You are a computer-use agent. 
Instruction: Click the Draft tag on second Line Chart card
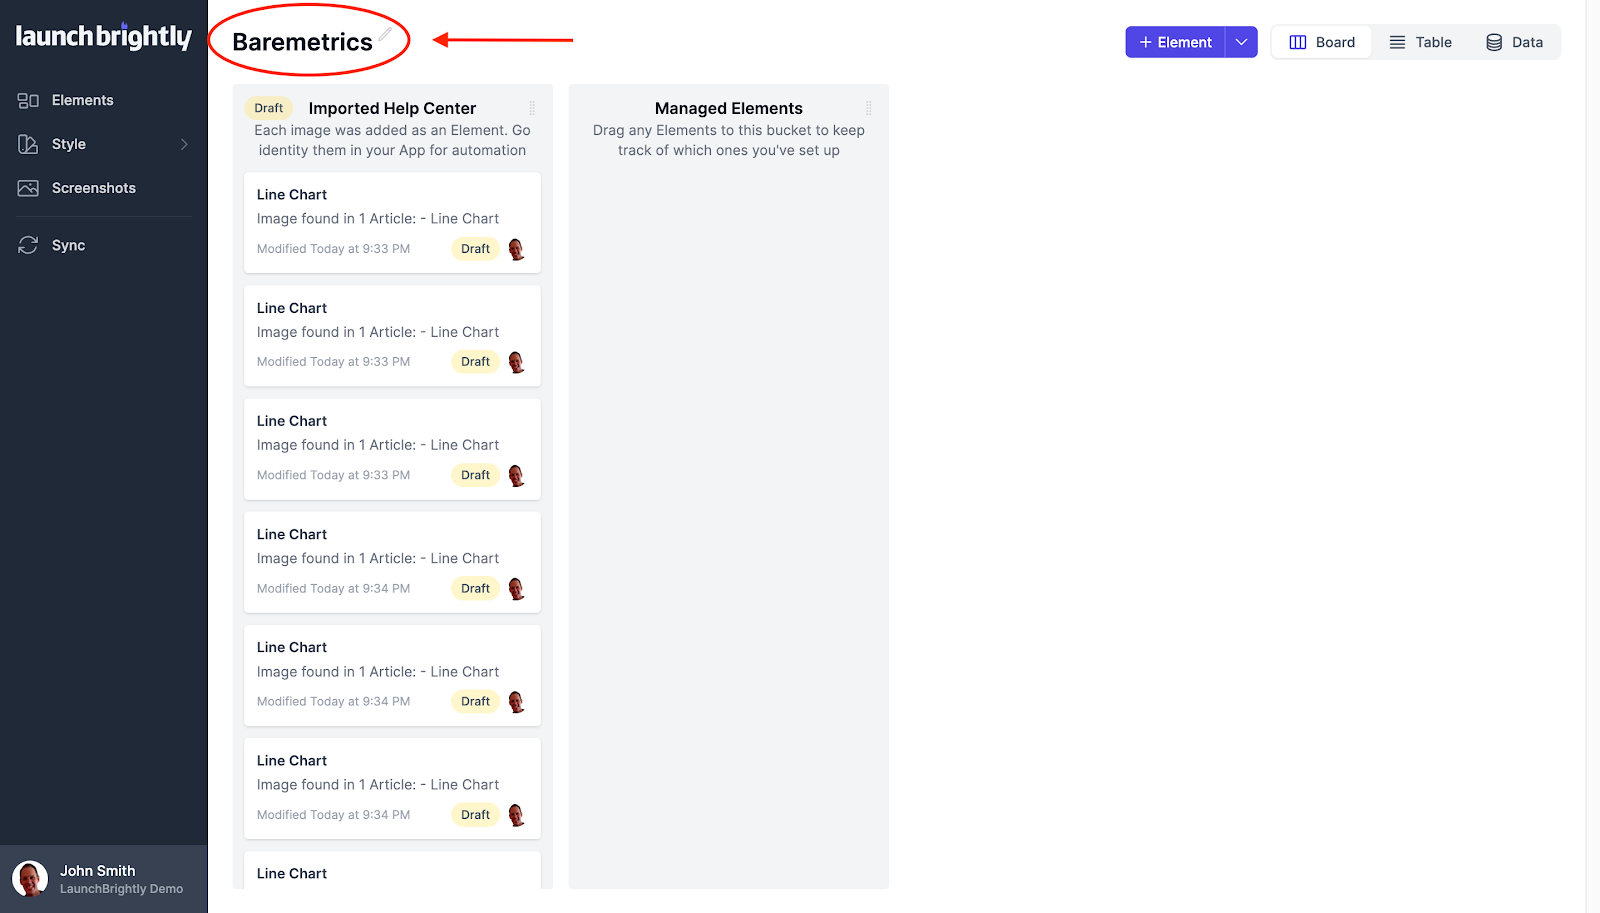(475, 362)
